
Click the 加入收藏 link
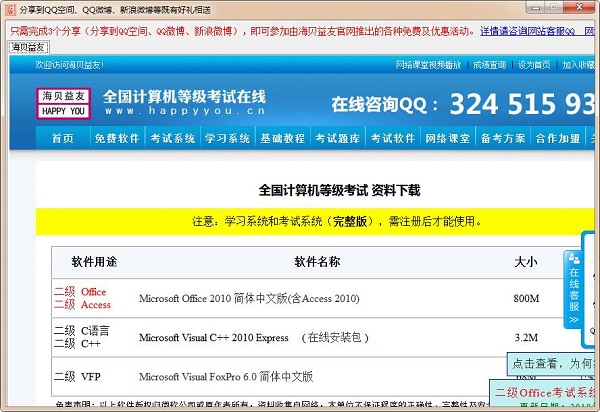[x=578, y=65]
